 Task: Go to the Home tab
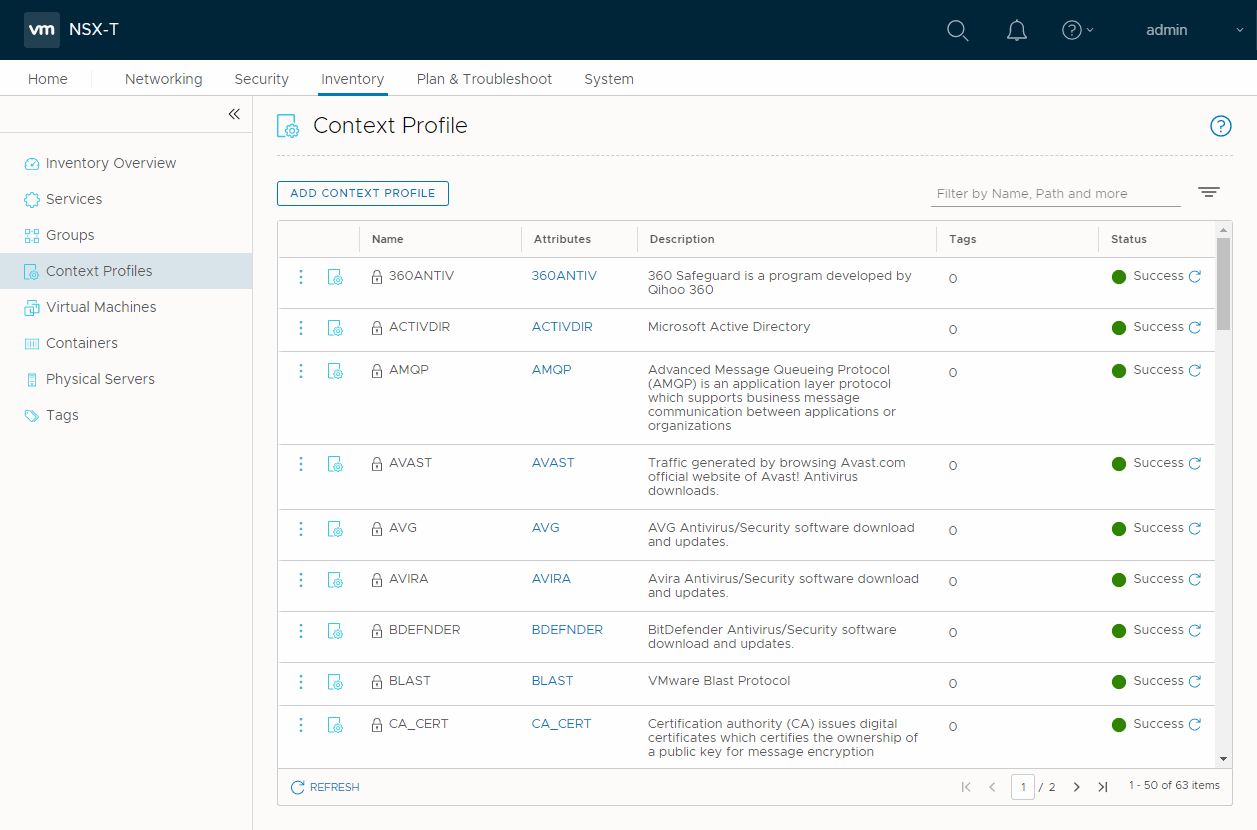click(48, 79)
